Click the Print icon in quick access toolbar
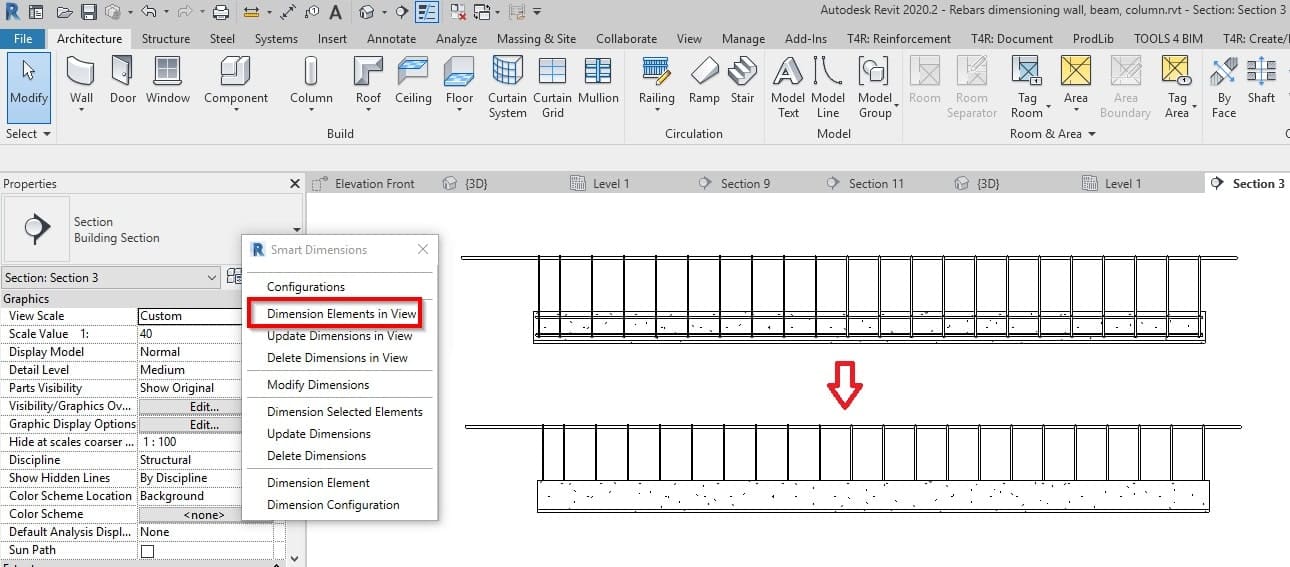Screen dimensions: 1290x567 (x=221, y=12)
